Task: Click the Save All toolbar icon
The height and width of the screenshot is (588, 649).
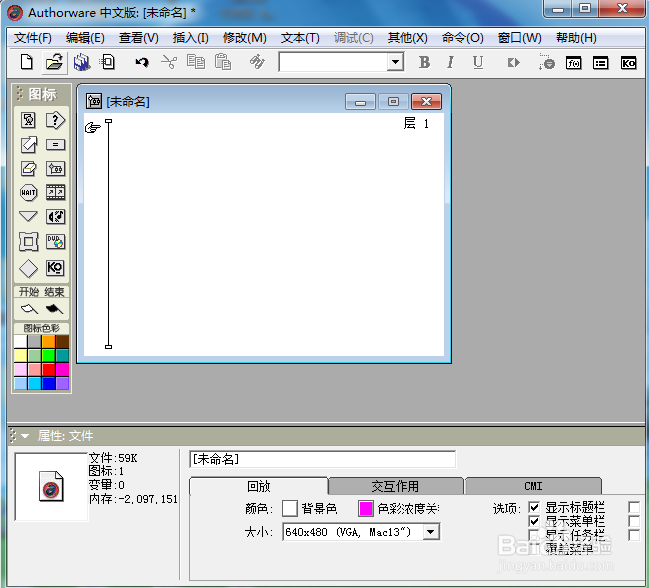Action: tap(82, 62)
